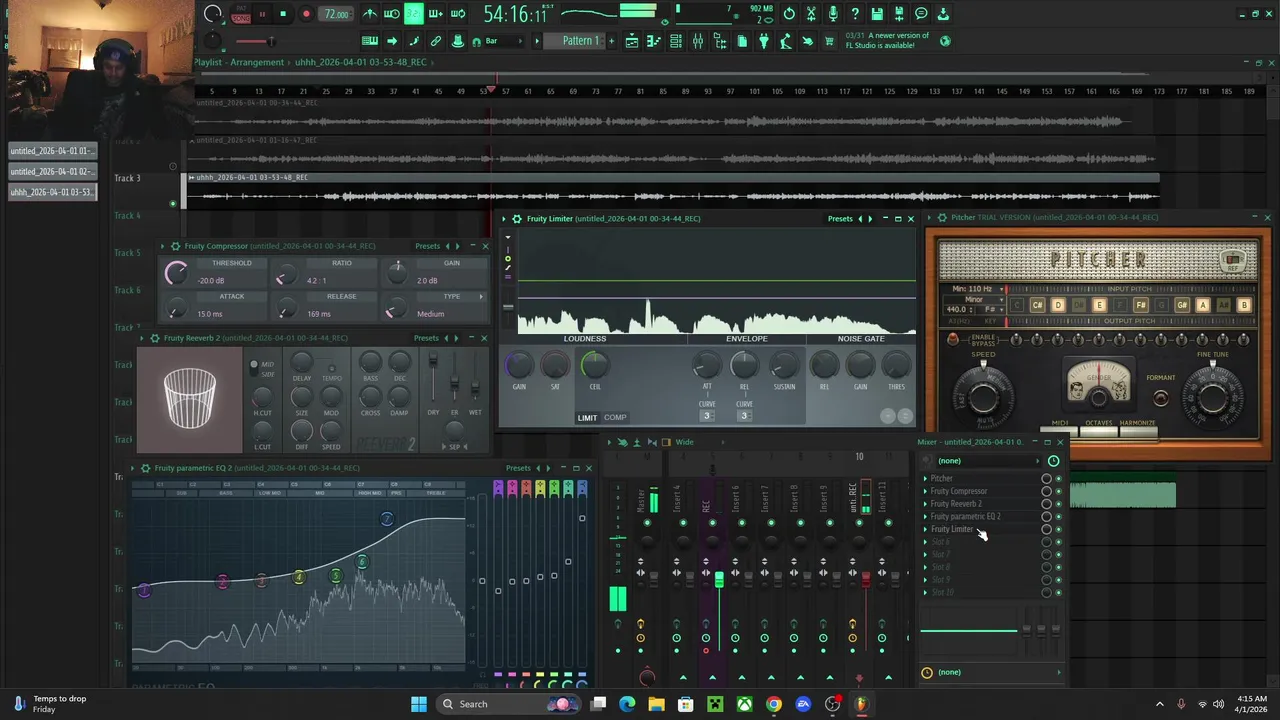This screenshot has width=1280, height=720.
Task: Toggle the link/multilink to controllers icon
Action: (x=436, y=41)
